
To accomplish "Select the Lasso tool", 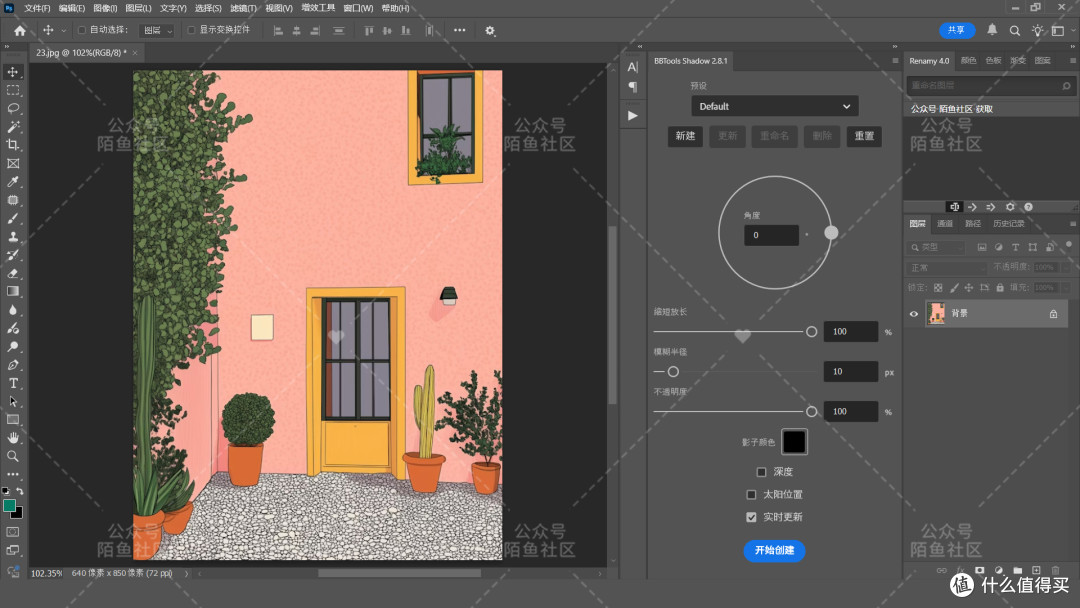I will [13, 109].
